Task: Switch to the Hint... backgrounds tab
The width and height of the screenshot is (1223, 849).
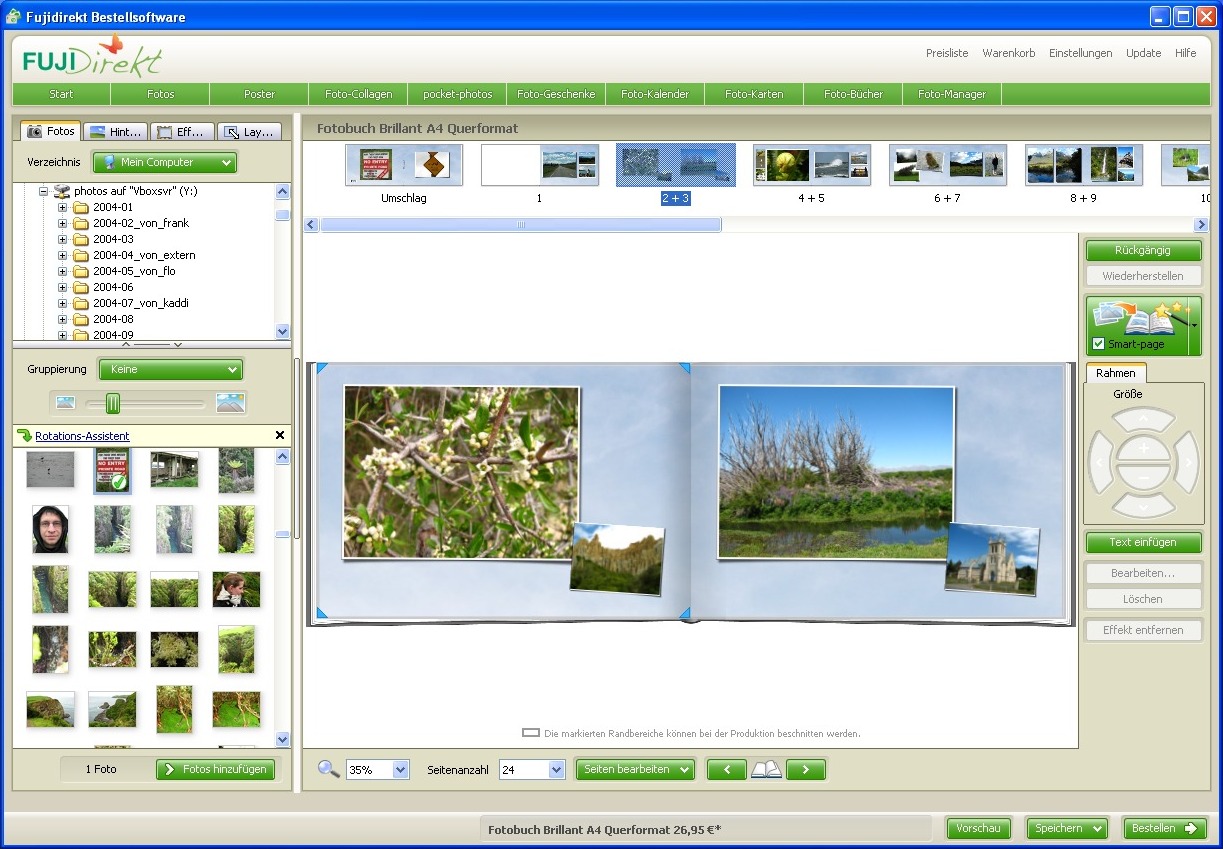Action: click(x=116, y=131)
